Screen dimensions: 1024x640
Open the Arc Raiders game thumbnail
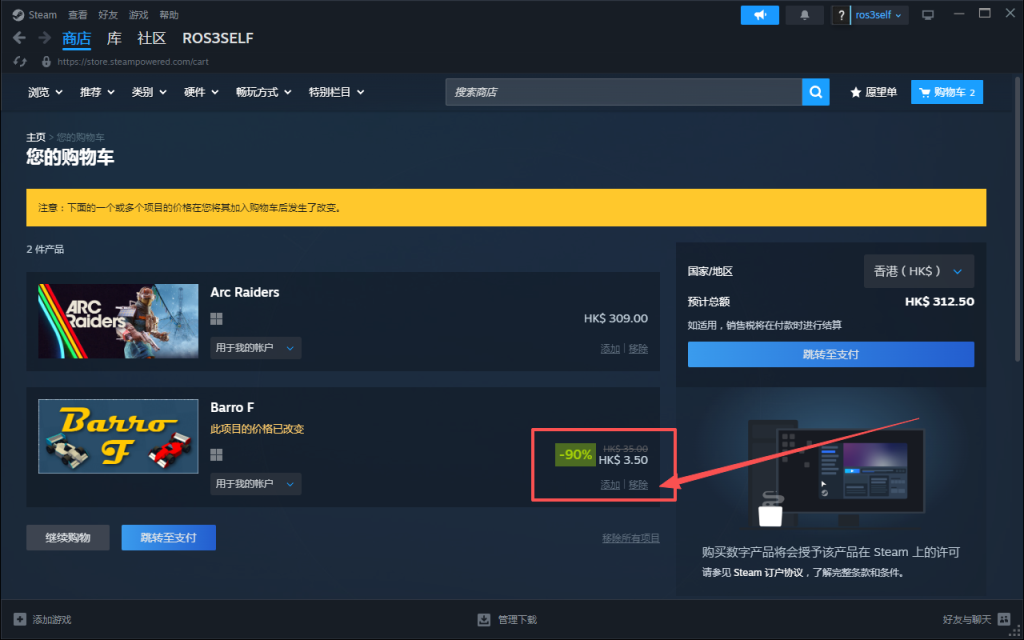104,321
